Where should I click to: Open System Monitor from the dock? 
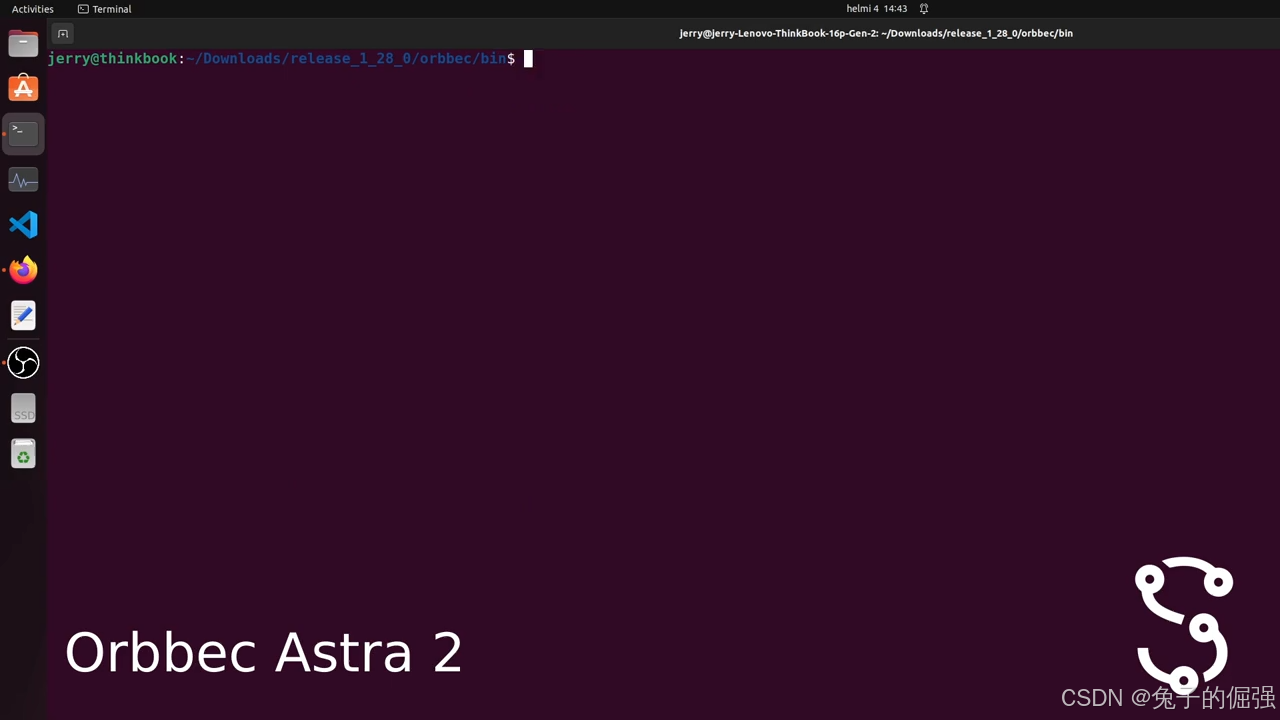pos(23,180)
